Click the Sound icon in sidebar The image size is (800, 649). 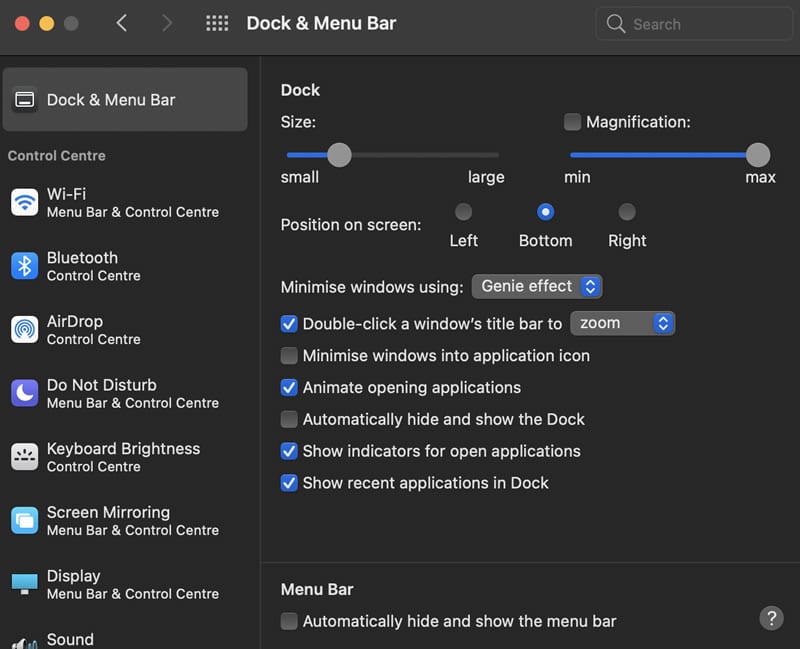point(24,643)
